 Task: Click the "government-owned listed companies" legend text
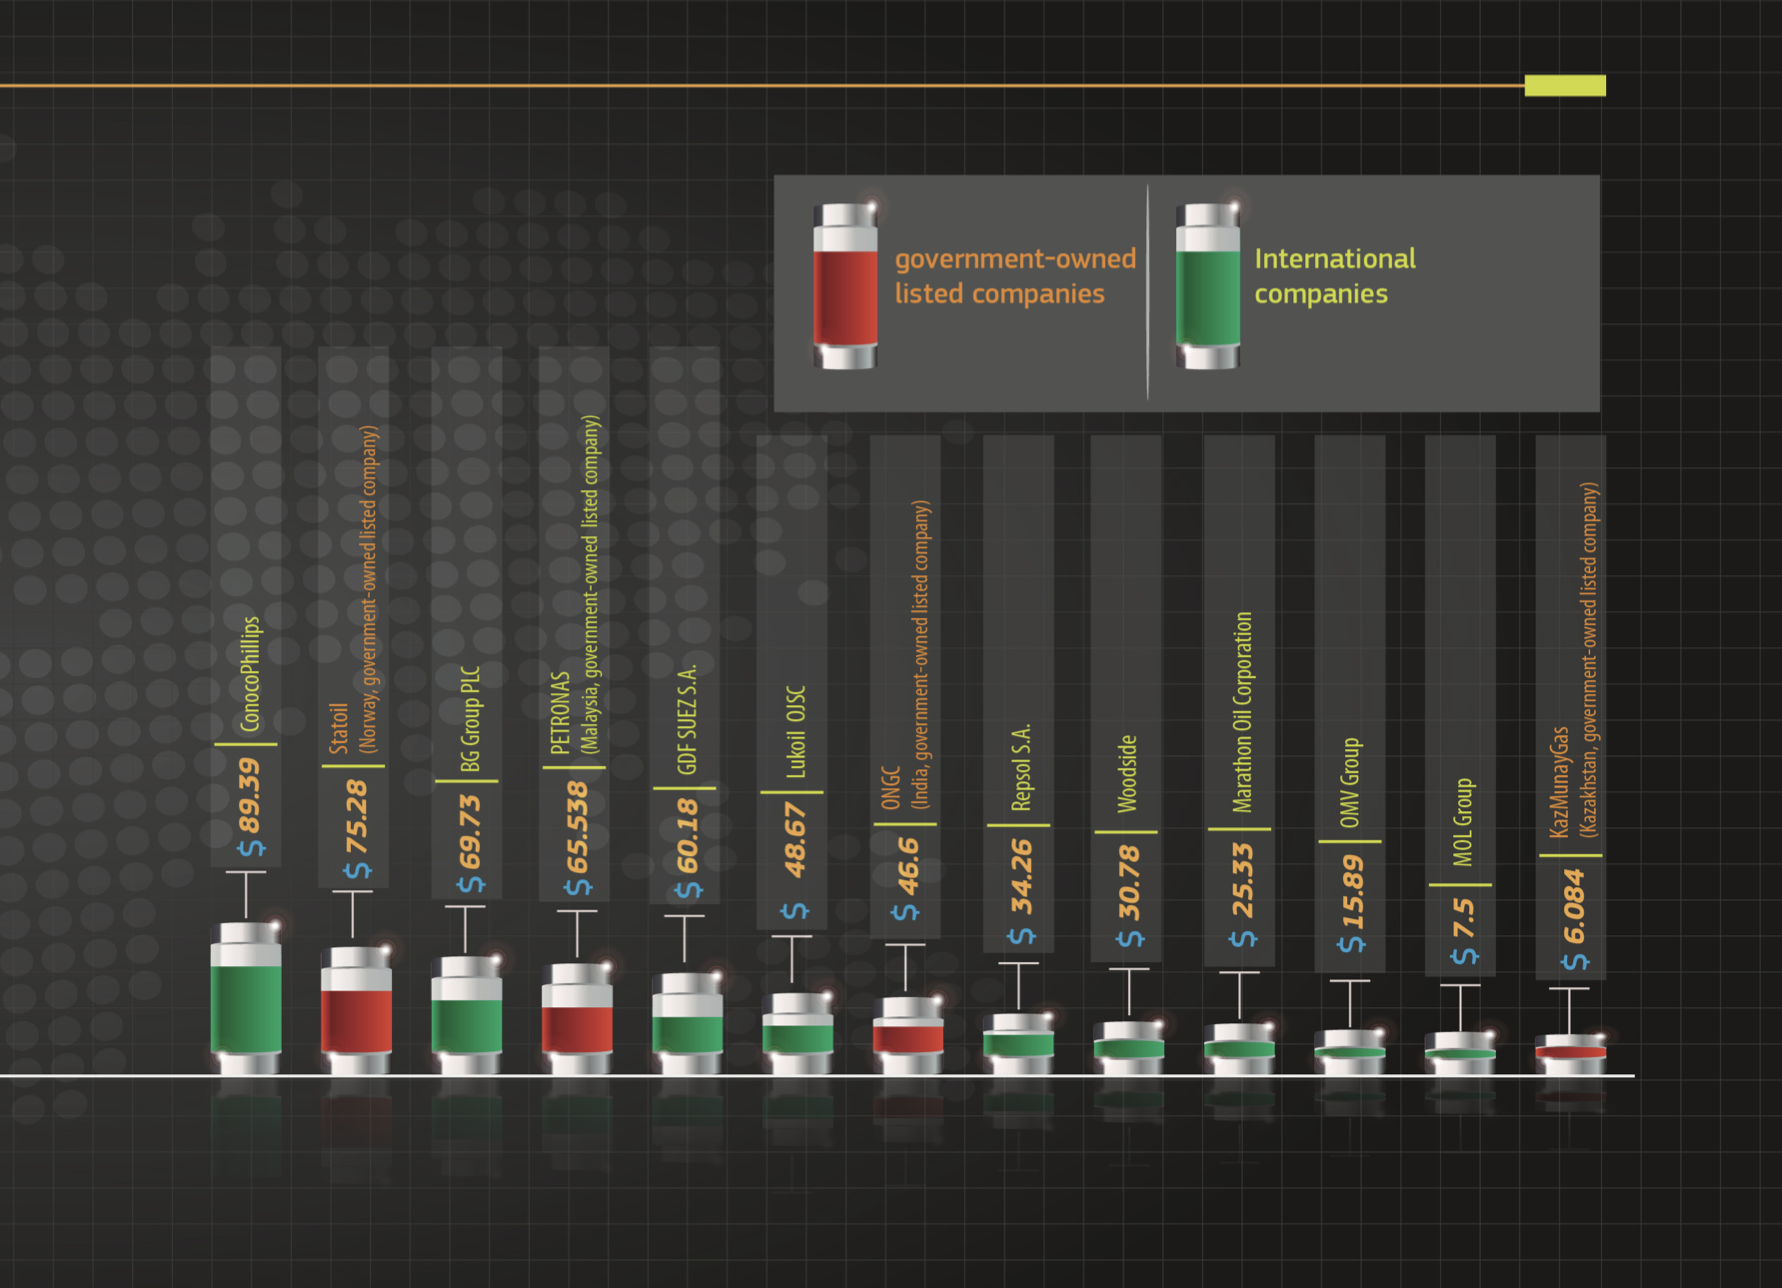click(1014, 277)
